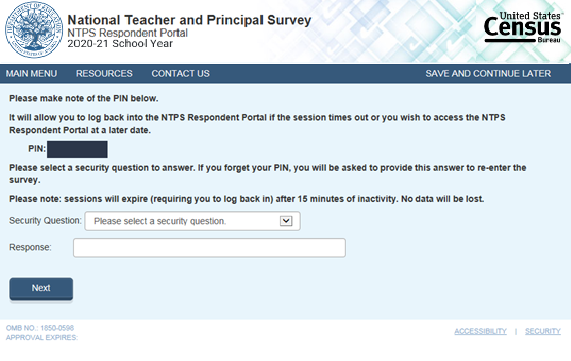Open the Security Question select box
The height and width of the screenshot is (361, 571).
192,221
